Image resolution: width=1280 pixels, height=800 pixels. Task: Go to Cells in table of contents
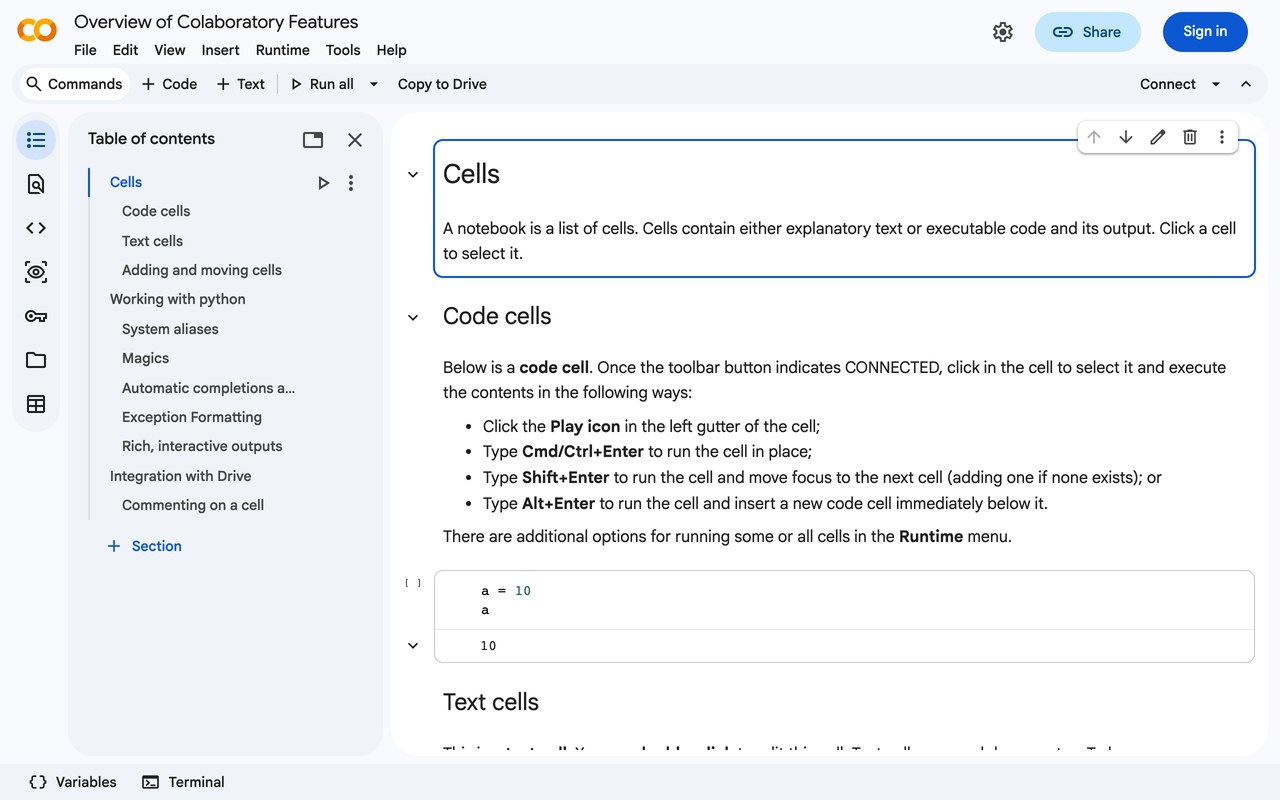click(x=126, y=182)
